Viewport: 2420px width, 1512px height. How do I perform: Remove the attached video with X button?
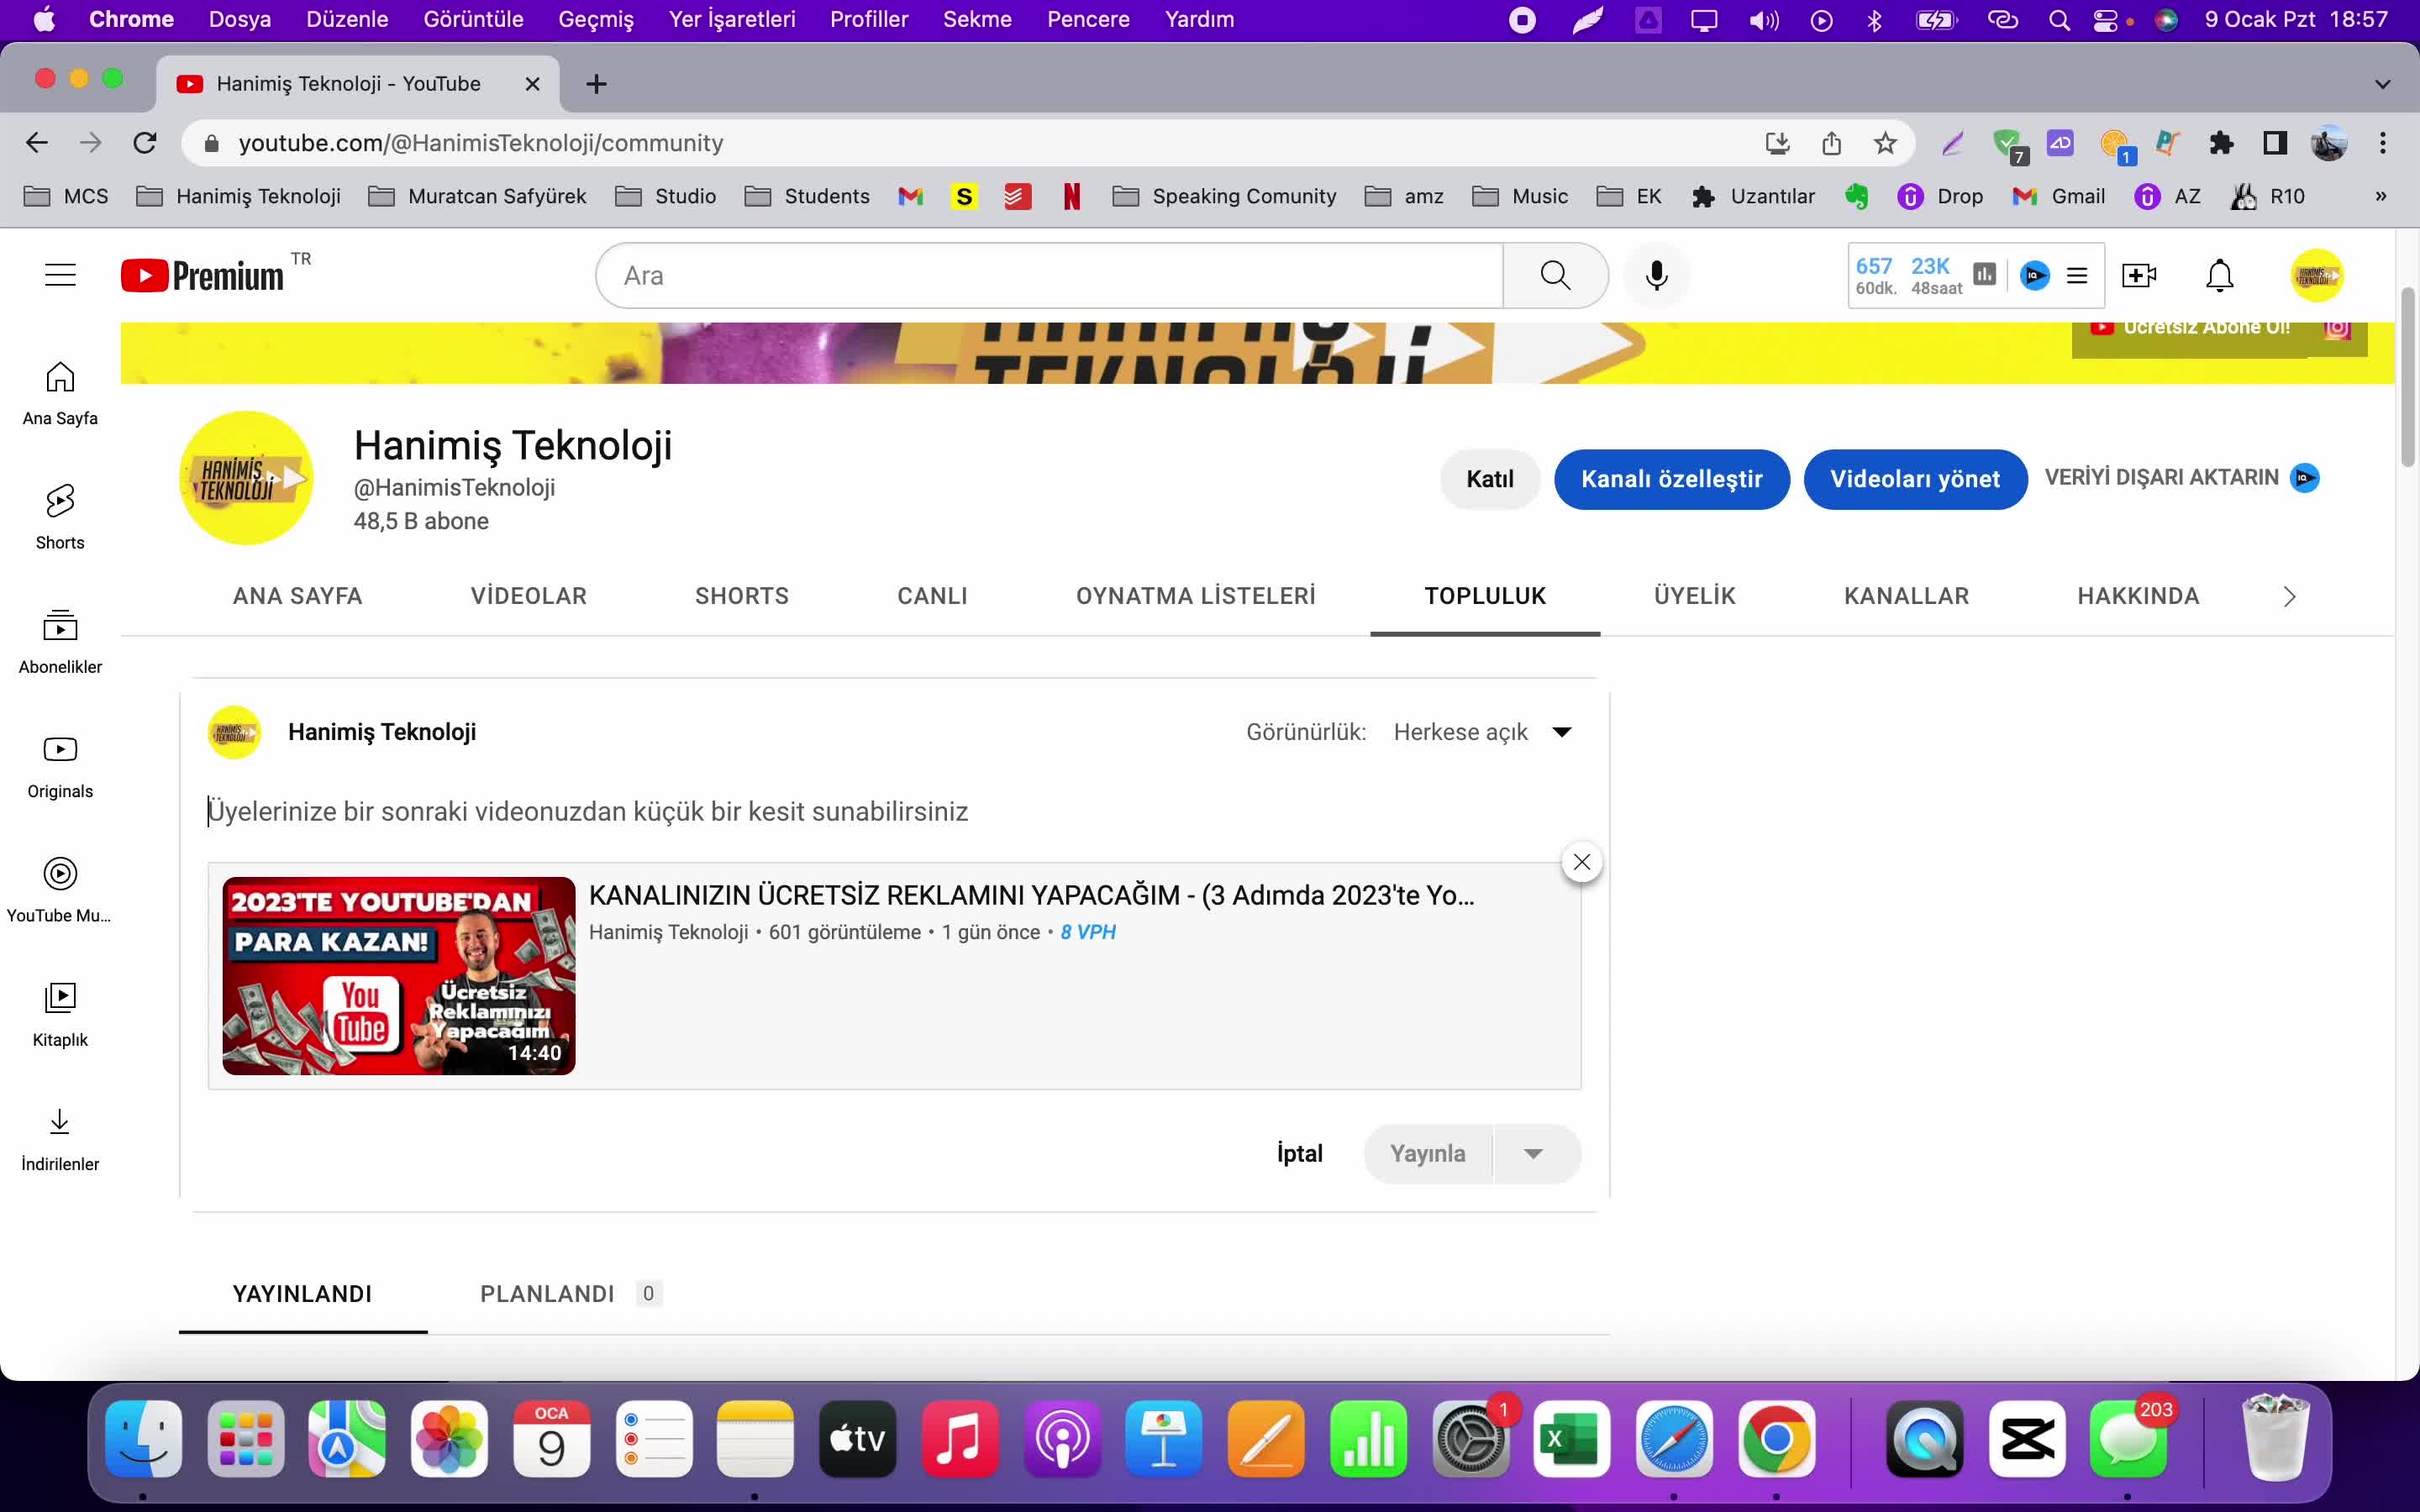(1581, 862)
